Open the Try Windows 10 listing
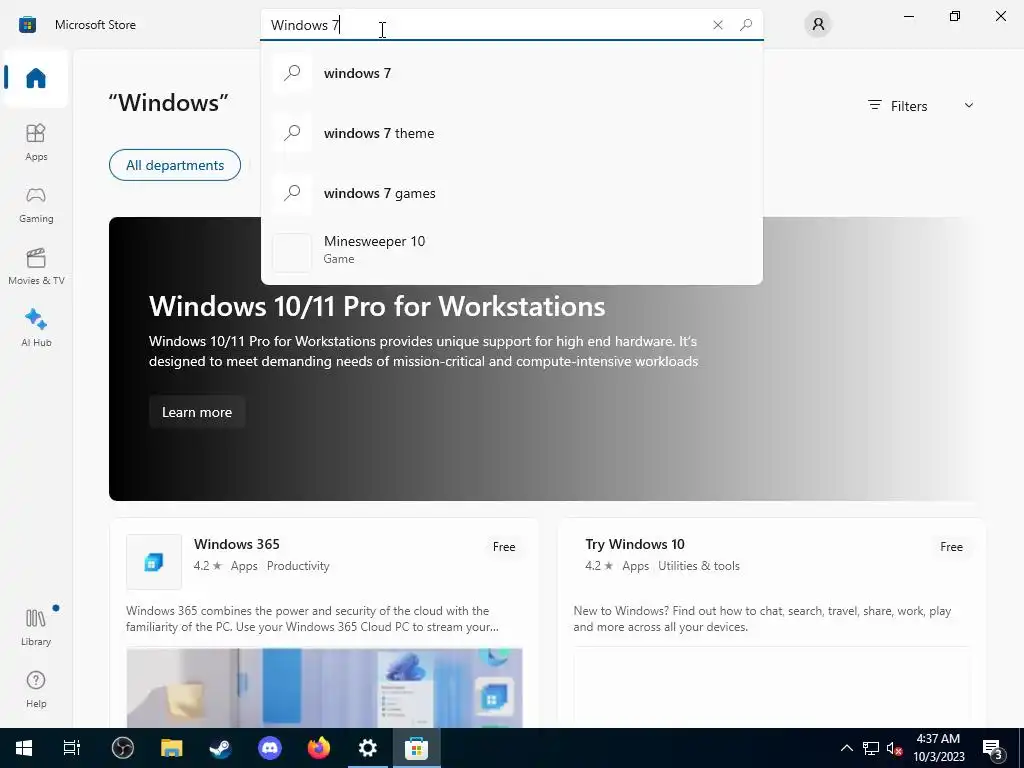The image size is (1024, 768). pyautogui.click(x=771, y=622)
